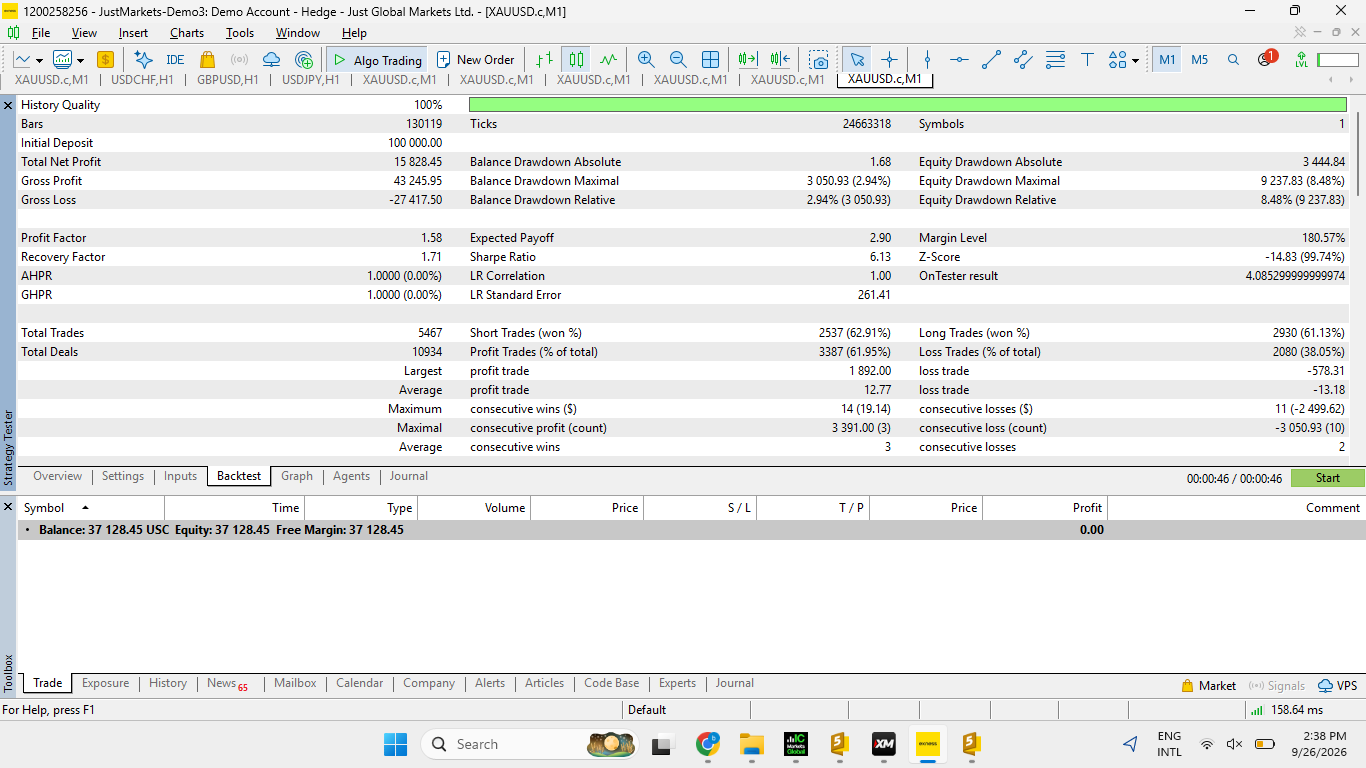Open the Market link in Toolbox bar
This screenshot has width=1366, height=768.
(1208, 686)
